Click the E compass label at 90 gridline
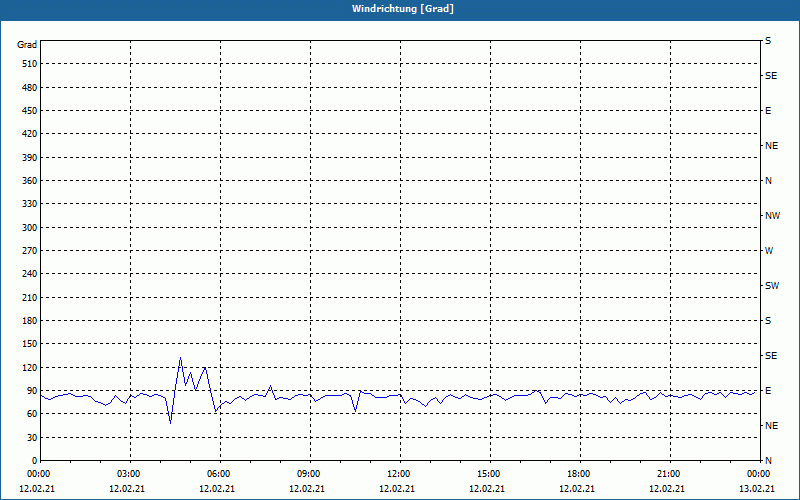The image size is (800, 500). click(768, 391)
